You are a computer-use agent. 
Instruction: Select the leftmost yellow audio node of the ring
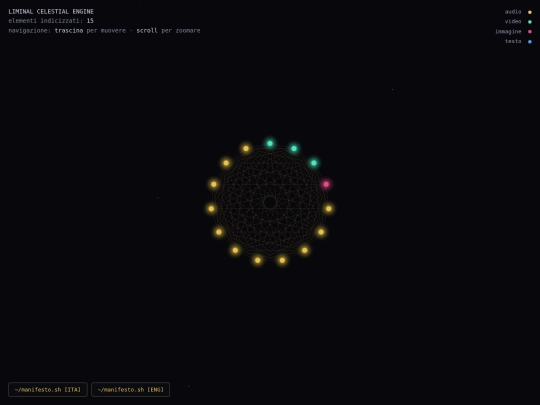(211, 208)
